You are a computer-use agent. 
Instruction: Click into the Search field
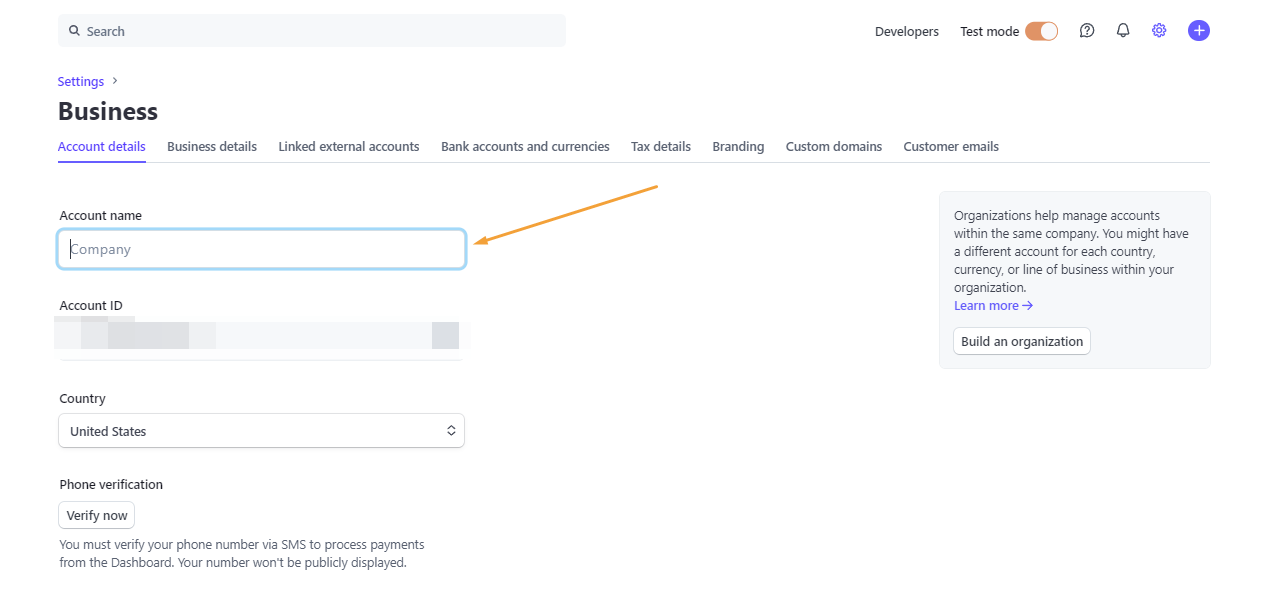tap(312, 31)
